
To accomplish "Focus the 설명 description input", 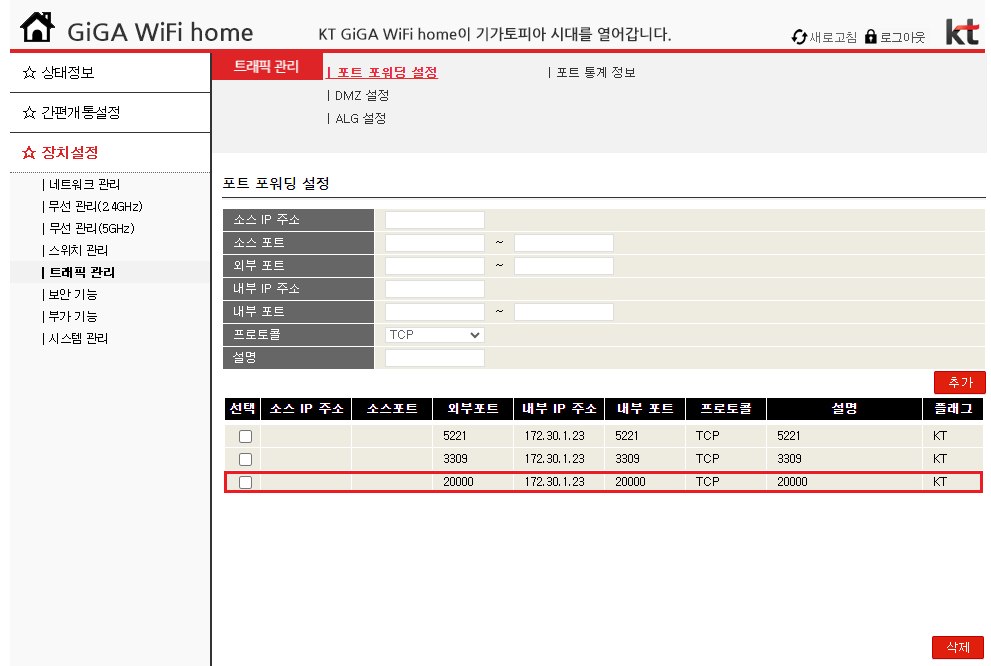I will pyautogui.click(x=435, y=358).
